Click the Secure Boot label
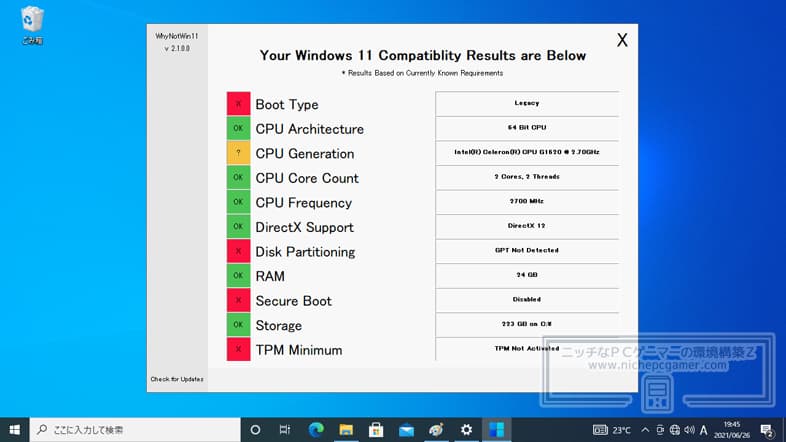Image resolution: width=786 pixels, height=442 pixels. click(293, 301)
